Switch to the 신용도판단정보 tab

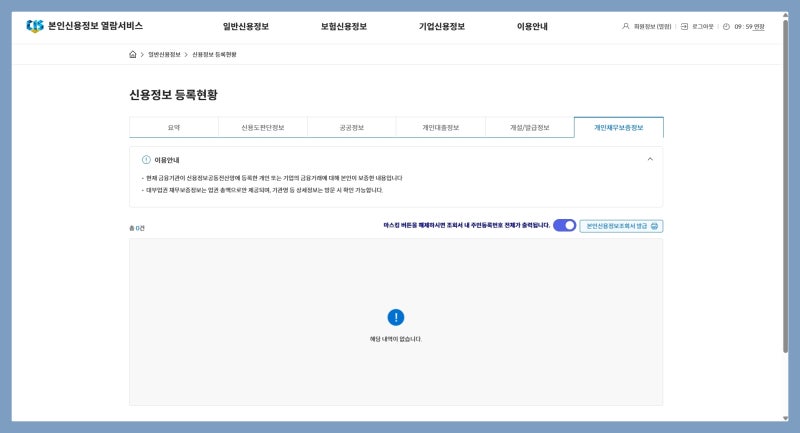(263, 128)
